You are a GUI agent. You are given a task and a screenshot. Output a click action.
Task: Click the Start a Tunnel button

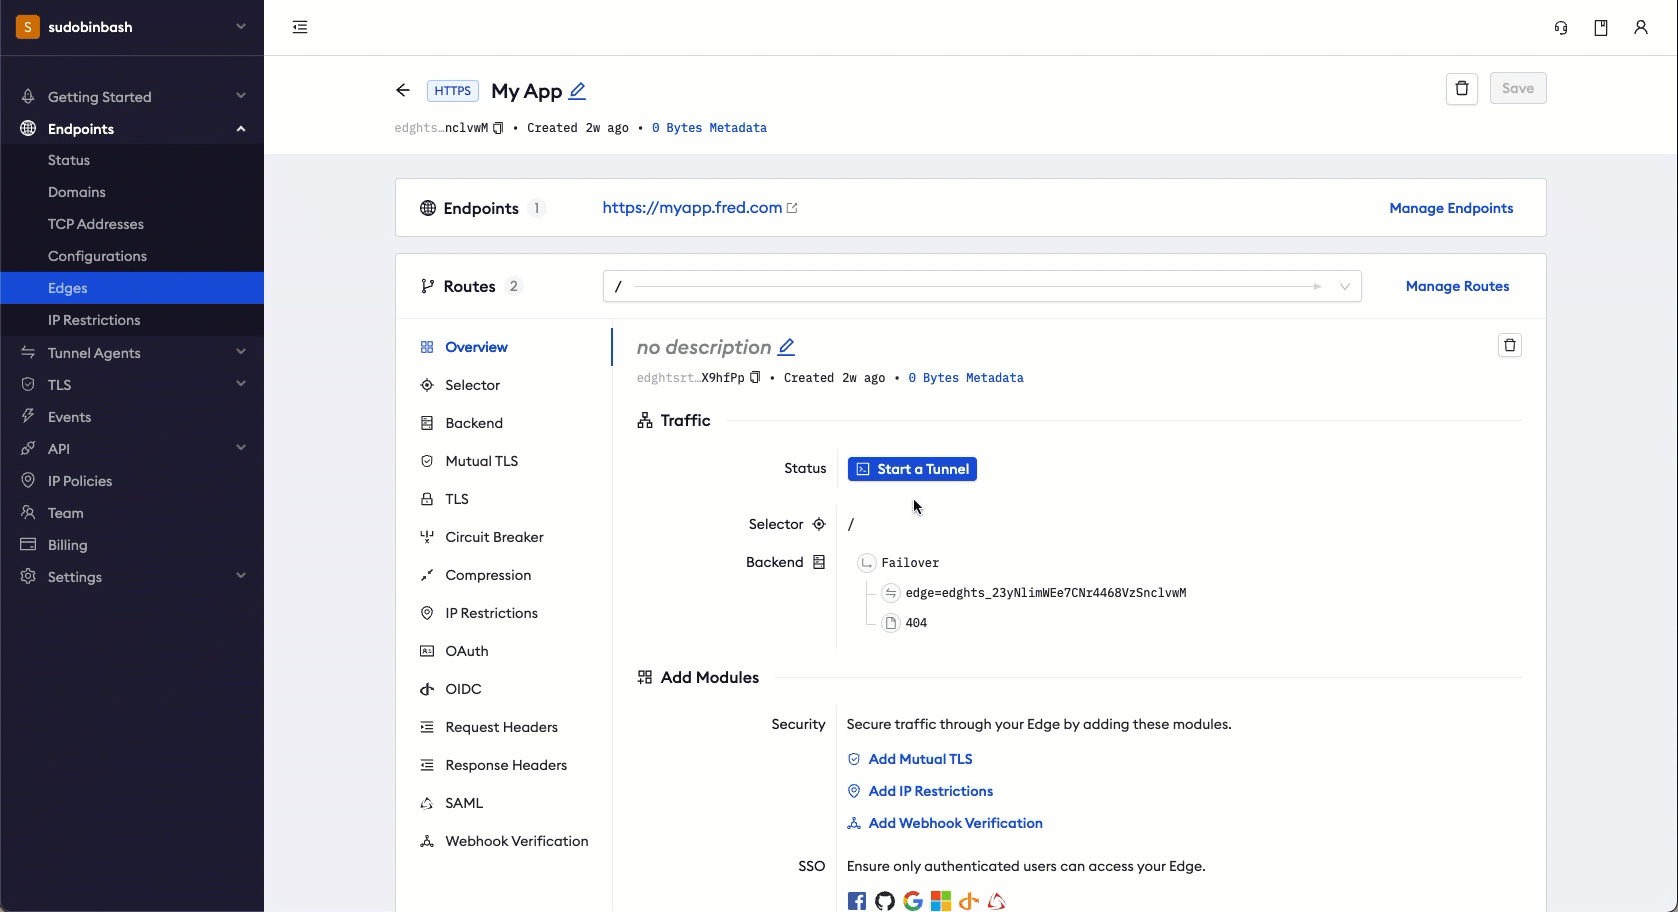(x=912, y=469)
